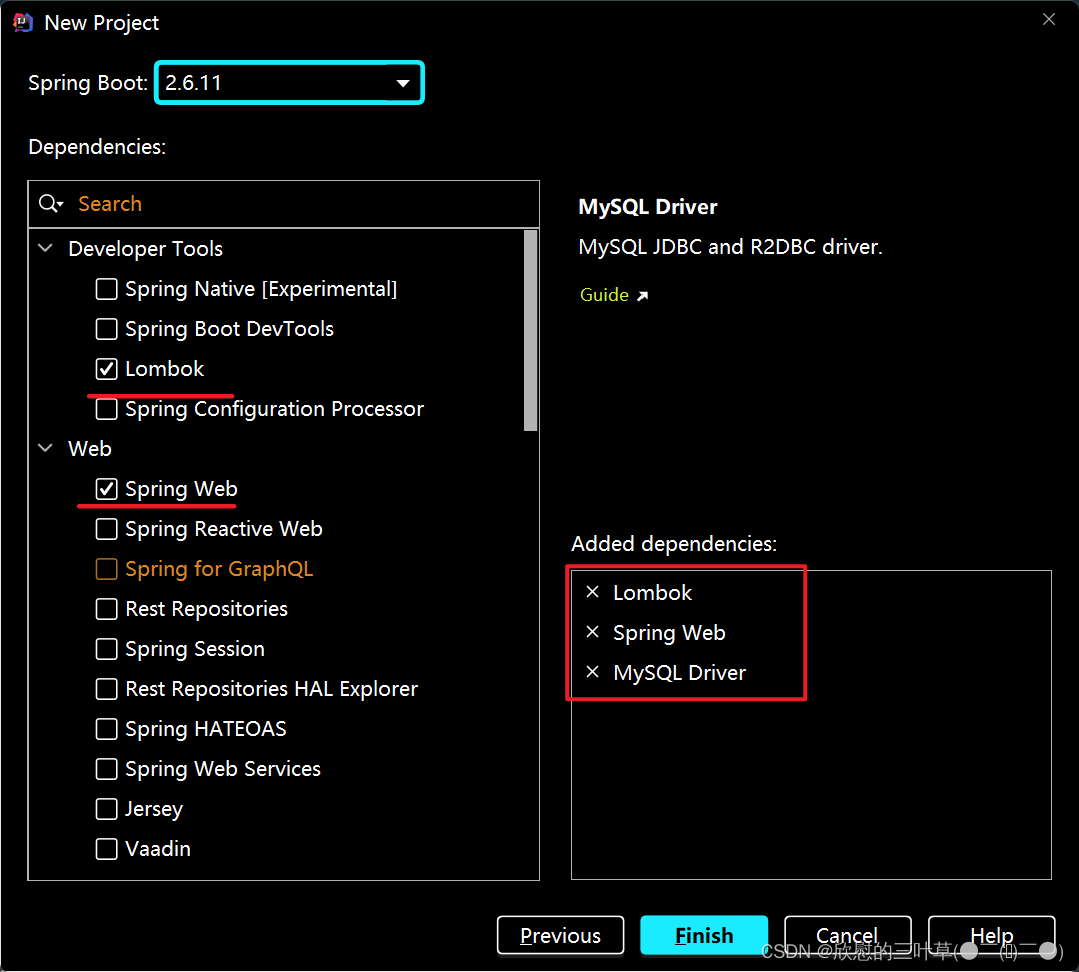Collapse the Developer Tools group
This screenshot has height=972, width=1079.
[46, 248]
